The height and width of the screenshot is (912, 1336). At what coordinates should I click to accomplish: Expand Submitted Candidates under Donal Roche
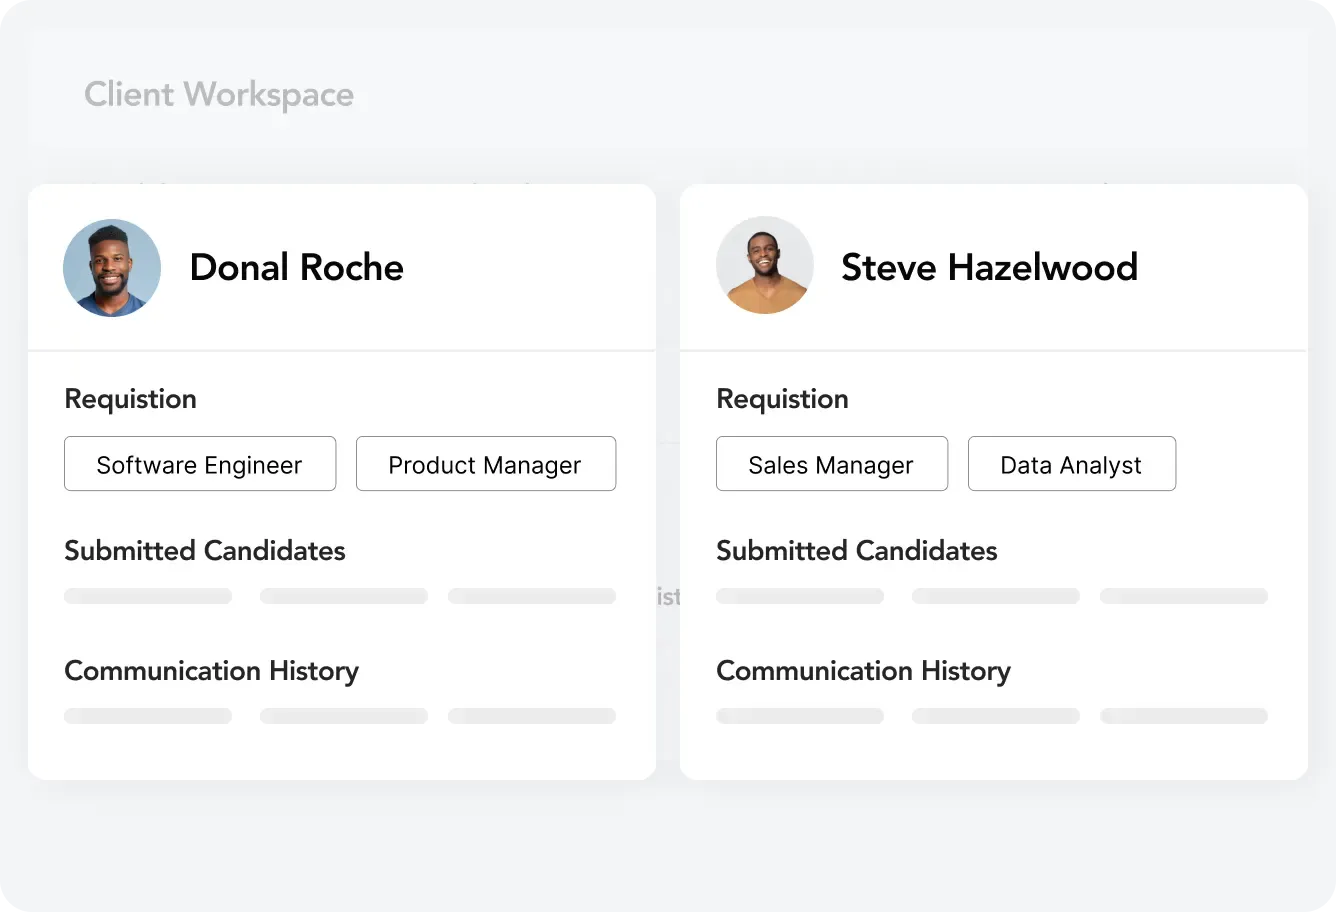click(x=204, y=550)
